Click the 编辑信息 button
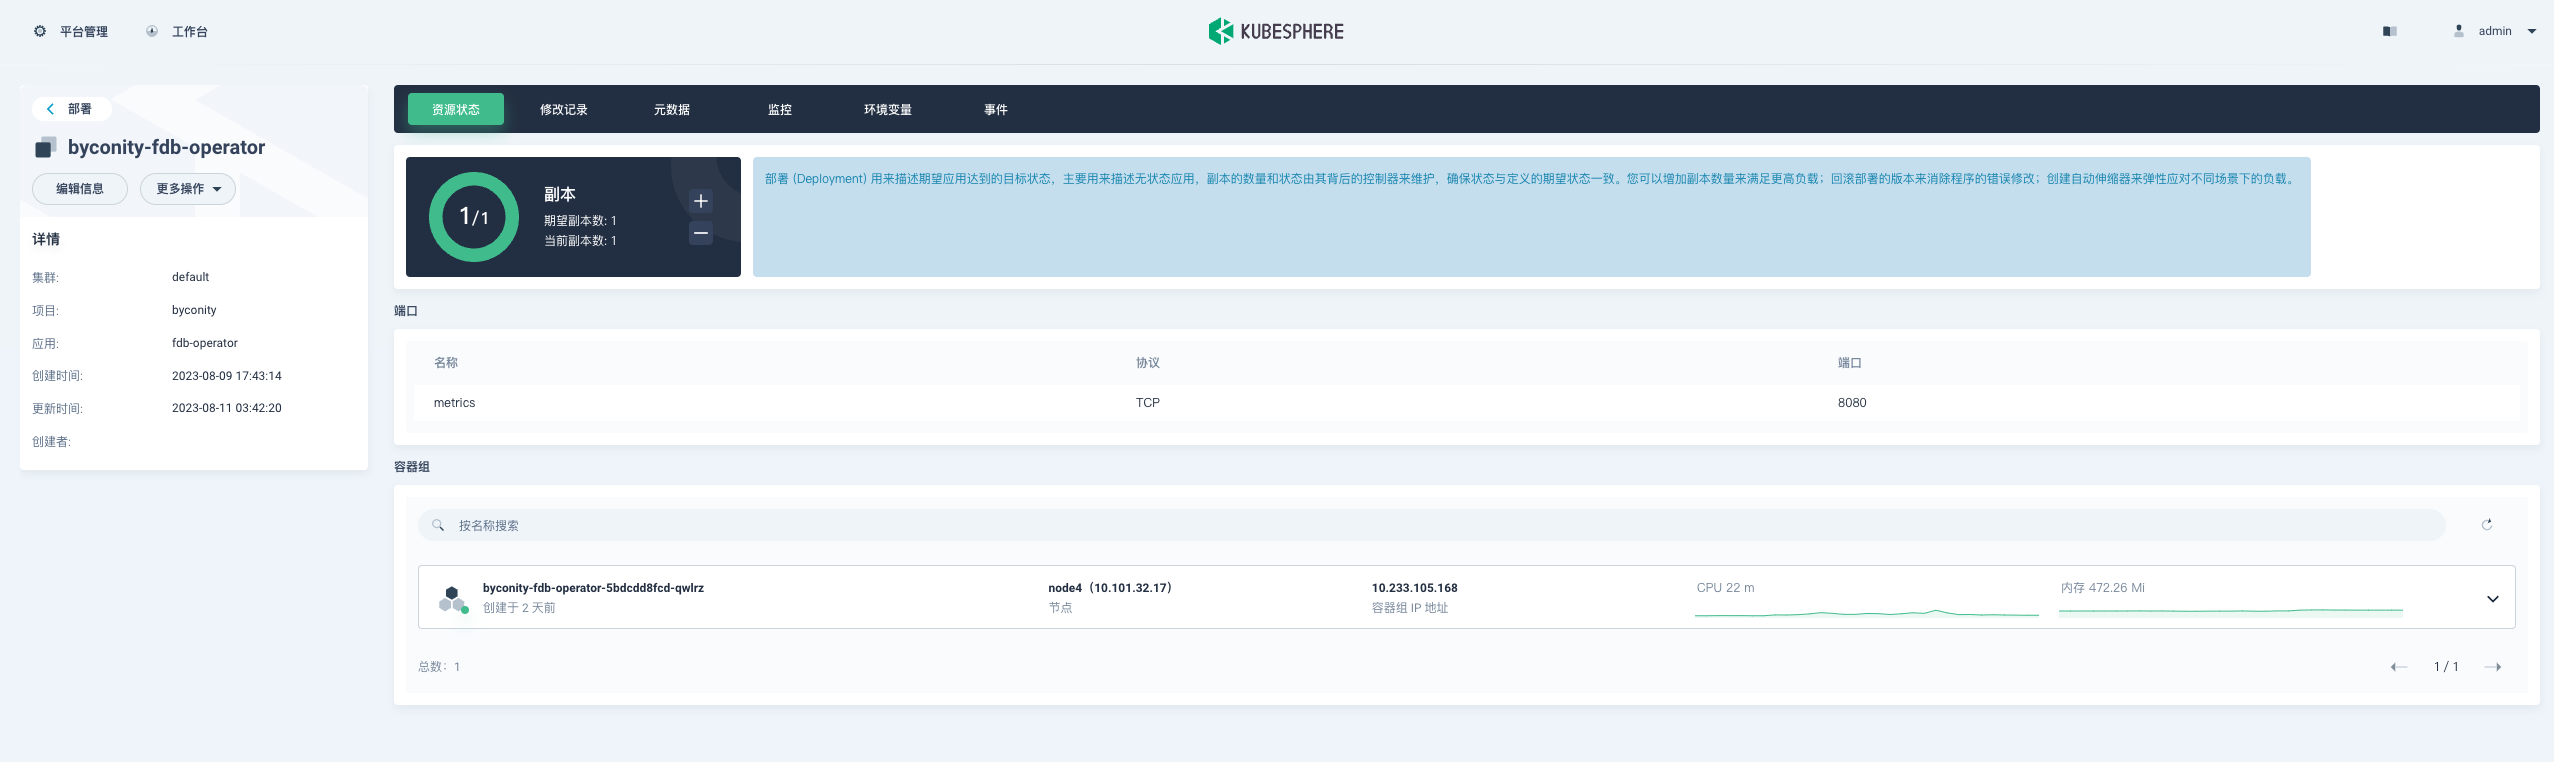 [x=80, y=189]
